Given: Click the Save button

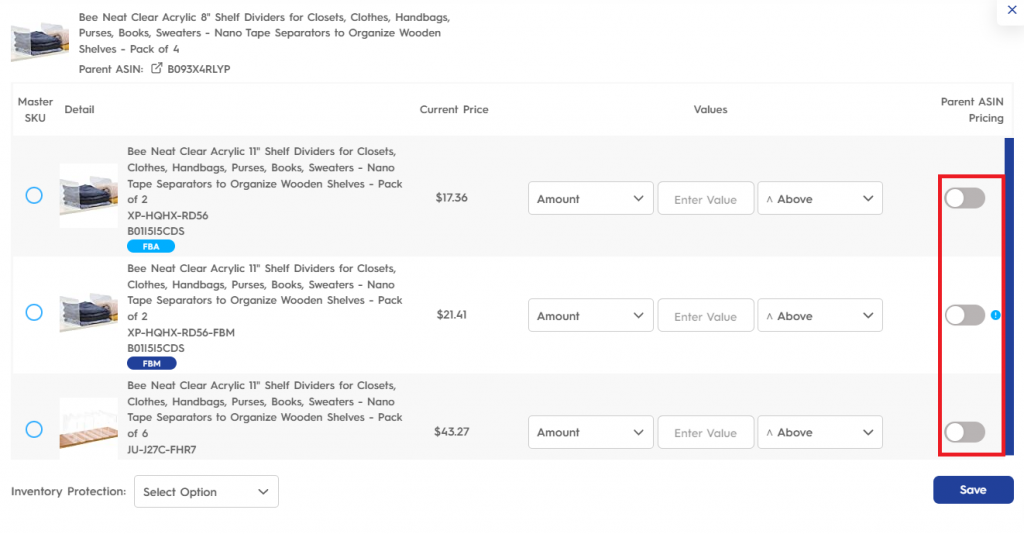Looking at the screenshot, I should point(973,490).
